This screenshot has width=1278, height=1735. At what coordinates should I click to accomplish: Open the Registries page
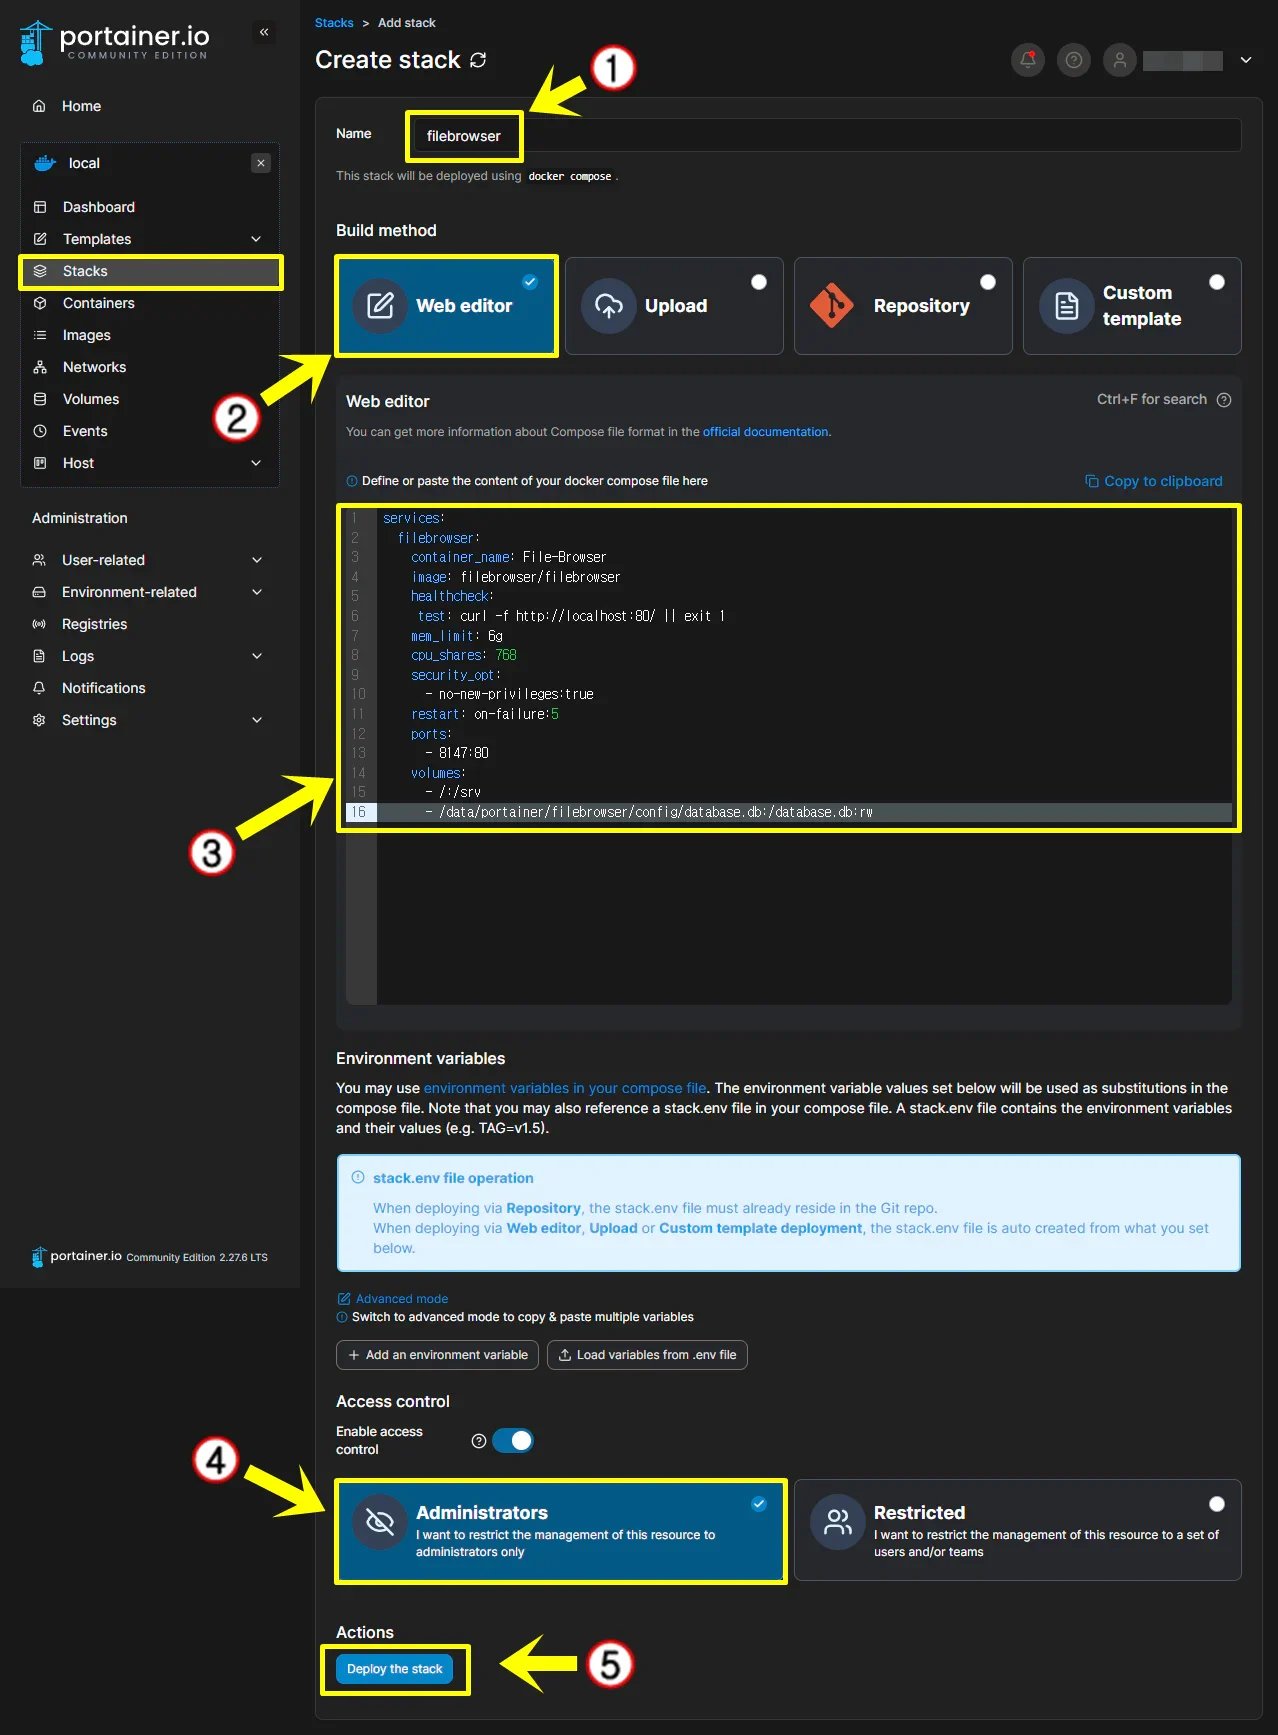pos(94,624)
